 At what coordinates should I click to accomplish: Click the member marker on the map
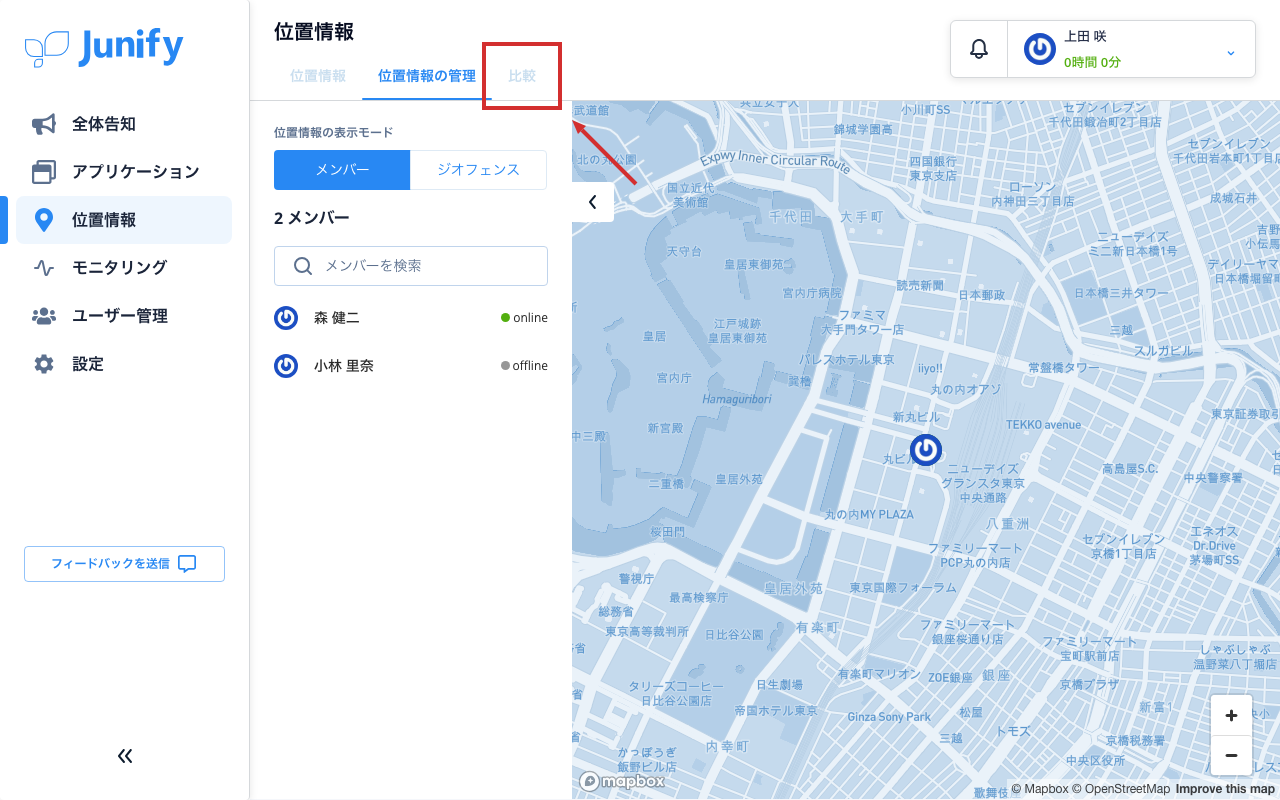coord(926,450)
